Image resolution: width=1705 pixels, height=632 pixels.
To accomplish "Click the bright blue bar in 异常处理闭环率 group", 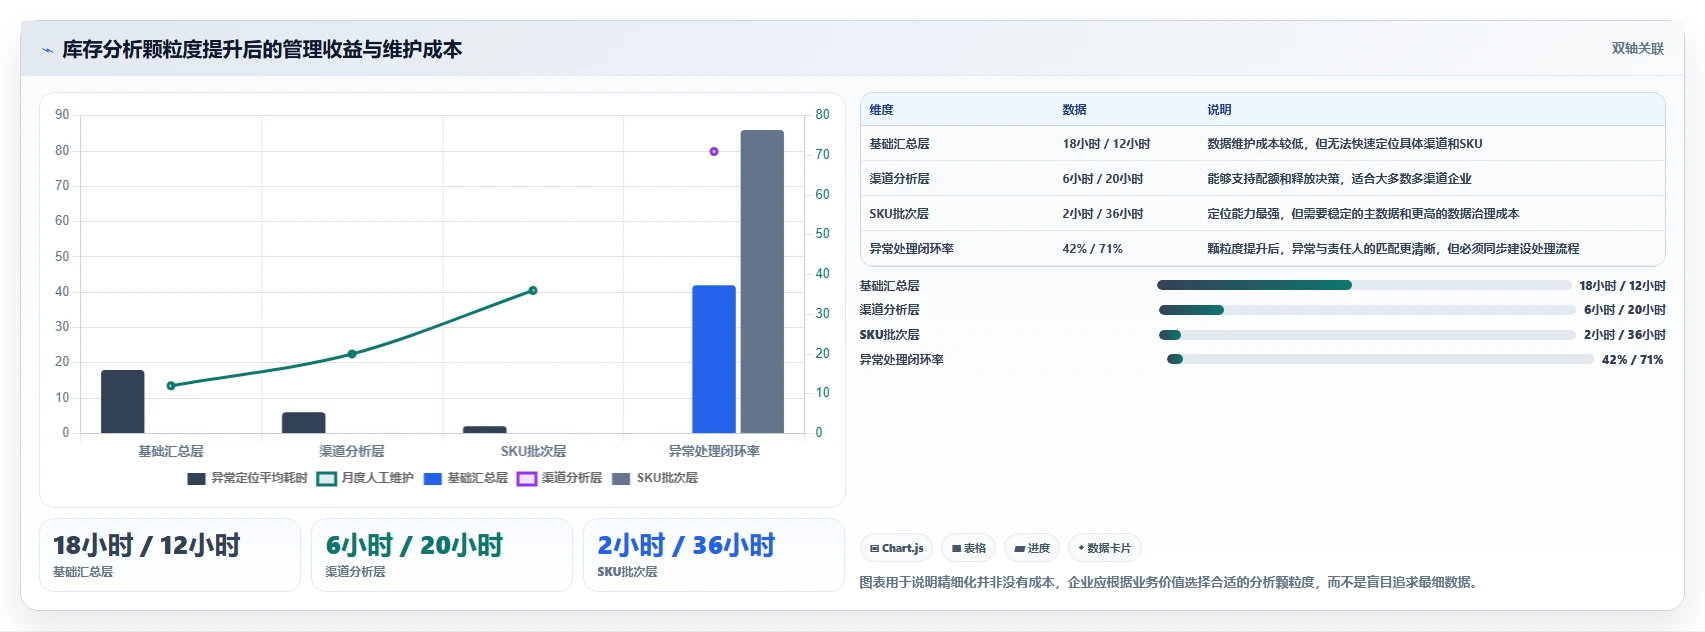I will click(714, 359).
